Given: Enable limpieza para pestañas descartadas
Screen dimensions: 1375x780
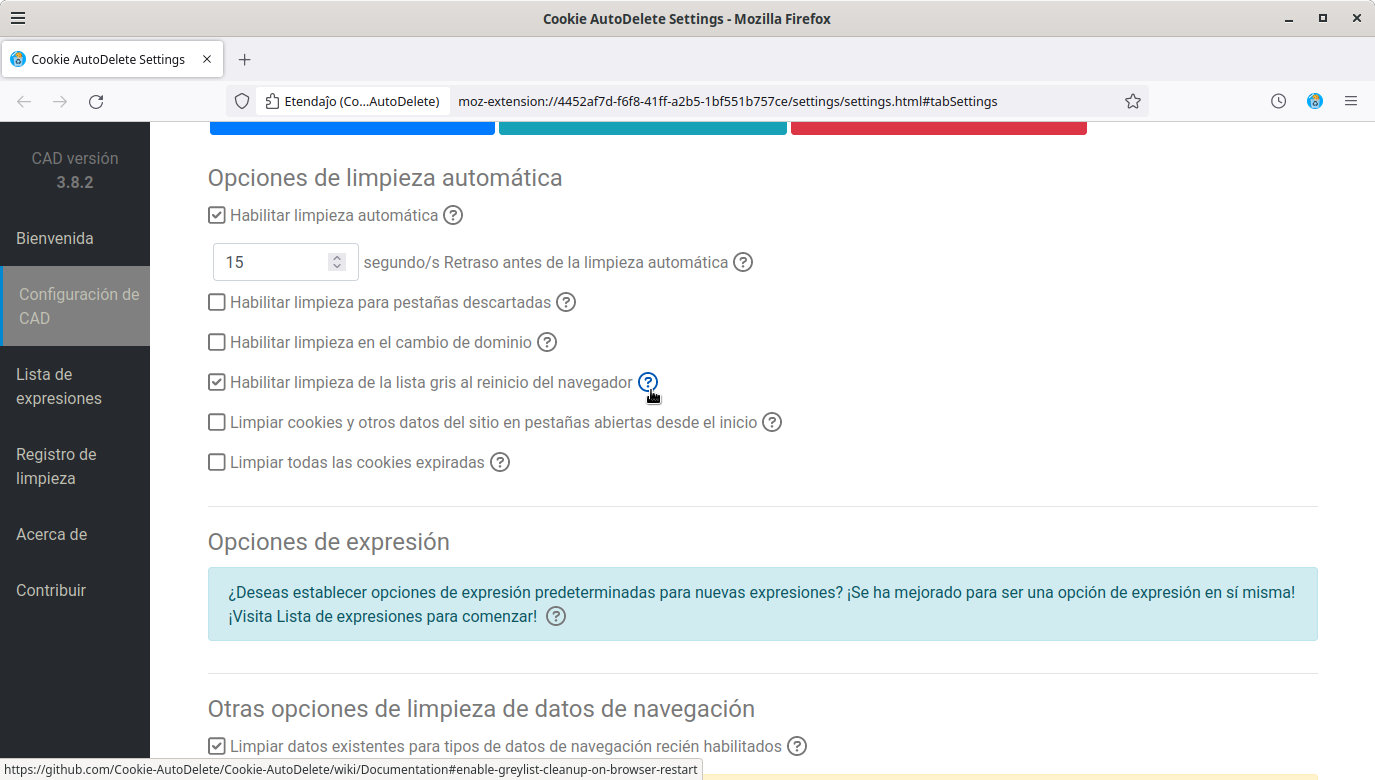Looking at the screenshot, I should 217,302.
